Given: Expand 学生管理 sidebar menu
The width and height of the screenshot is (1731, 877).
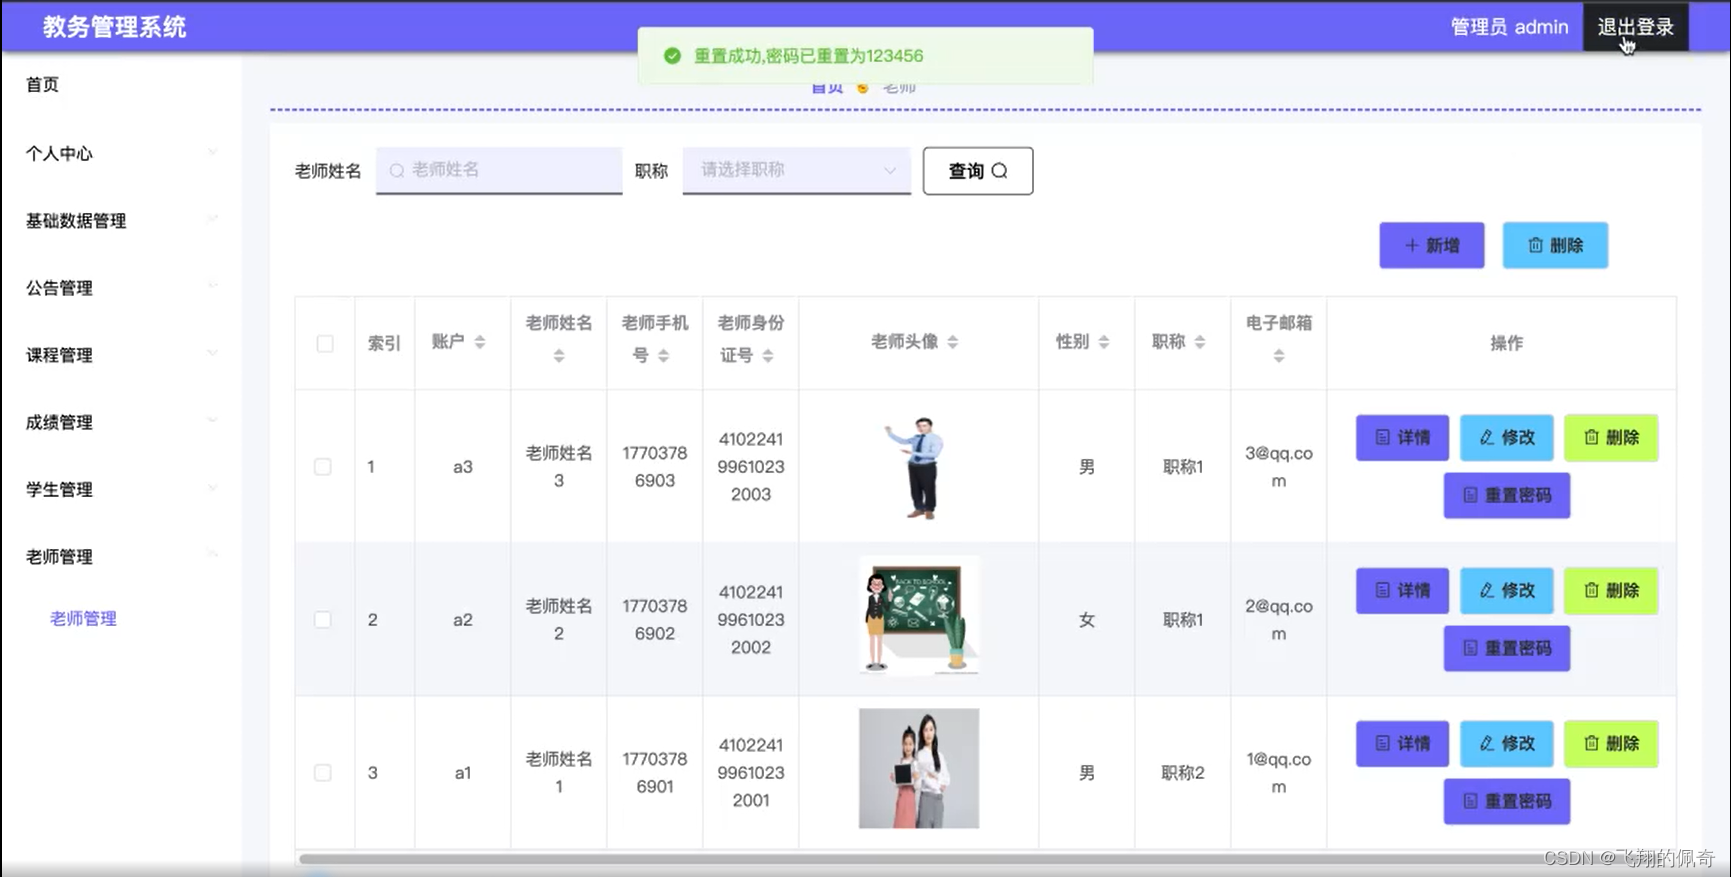Looking at the screenshot, I should tap(120, 489).
